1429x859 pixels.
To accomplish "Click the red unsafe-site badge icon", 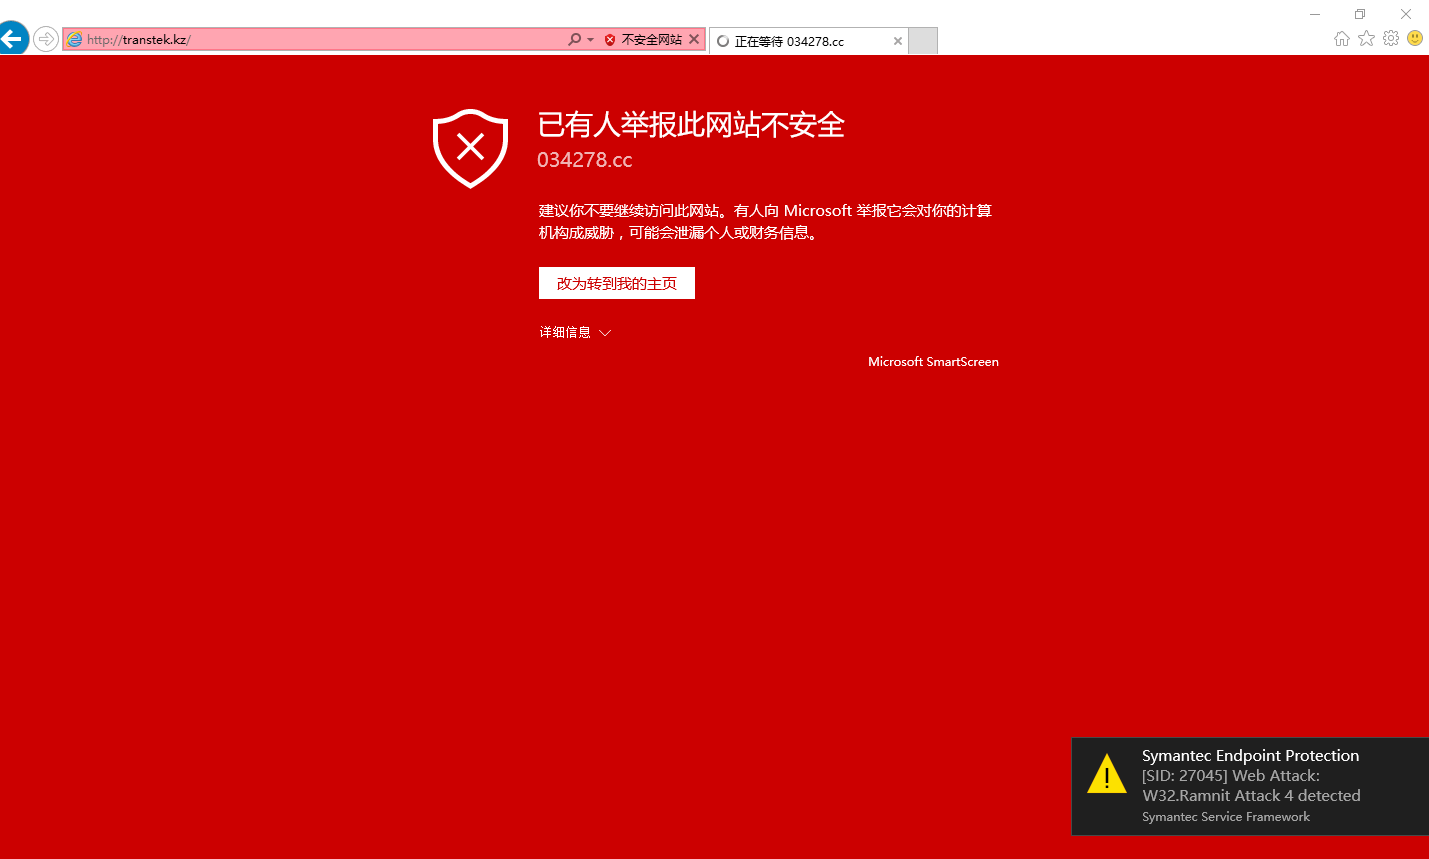I will click(x=610, y=40).
